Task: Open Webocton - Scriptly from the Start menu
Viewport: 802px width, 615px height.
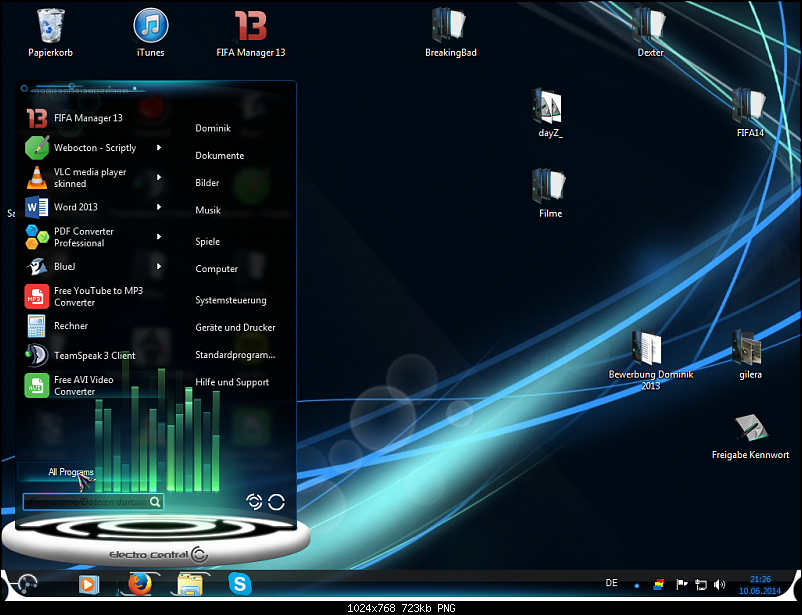Action: (93, 148)
